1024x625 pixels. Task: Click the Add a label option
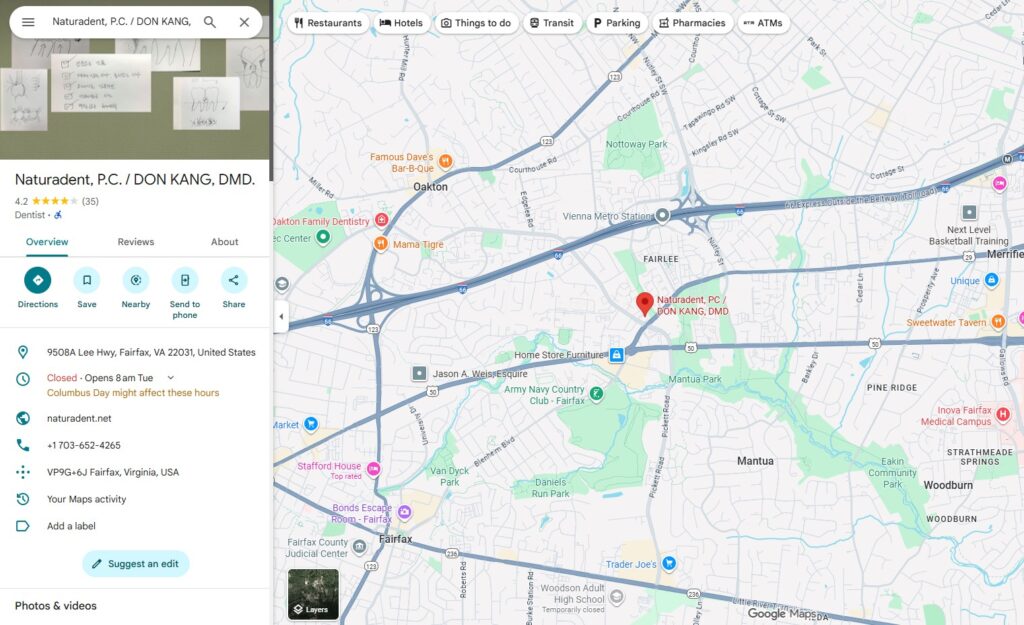click(x=71, y=526)
